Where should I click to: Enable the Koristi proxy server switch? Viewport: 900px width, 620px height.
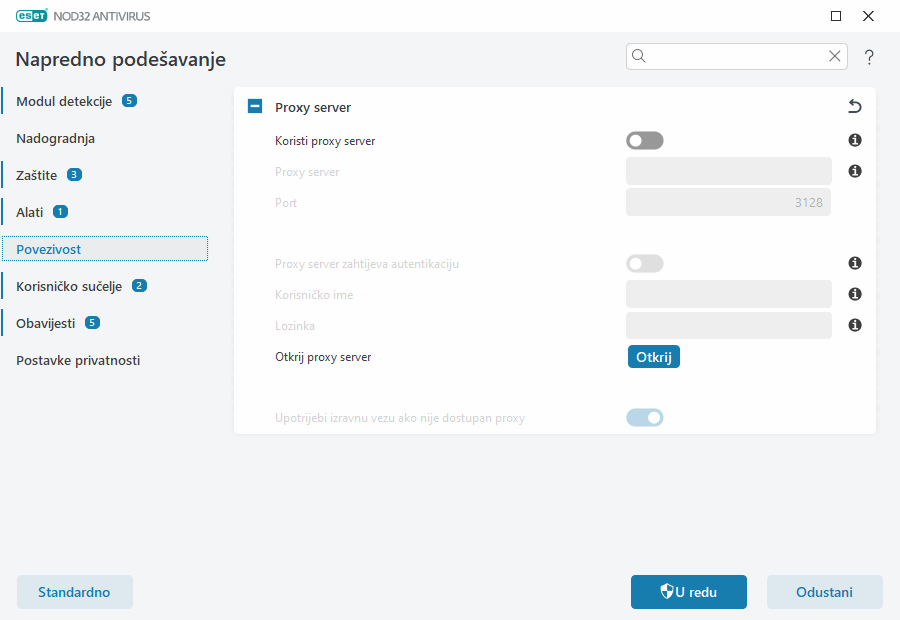pos(645,140)
